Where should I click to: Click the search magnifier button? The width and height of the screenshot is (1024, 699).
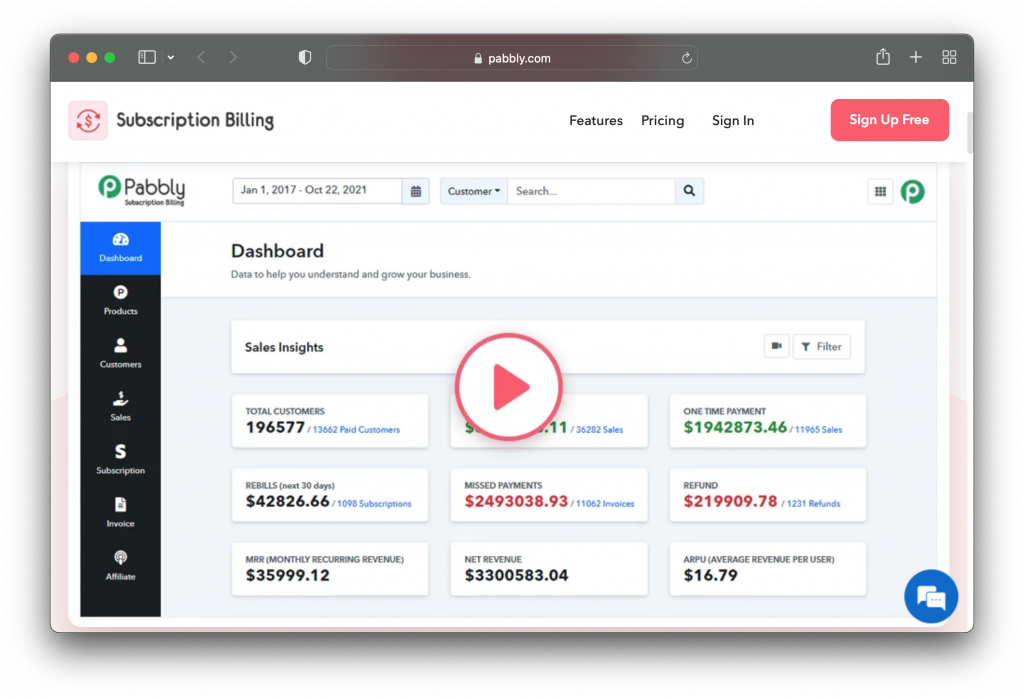coord(689,191)
